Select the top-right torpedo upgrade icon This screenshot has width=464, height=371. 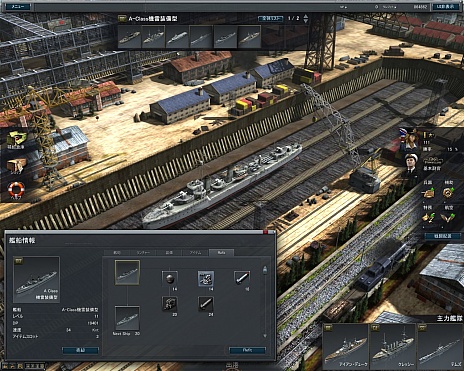pyautogui.click(x=242, y=278)
